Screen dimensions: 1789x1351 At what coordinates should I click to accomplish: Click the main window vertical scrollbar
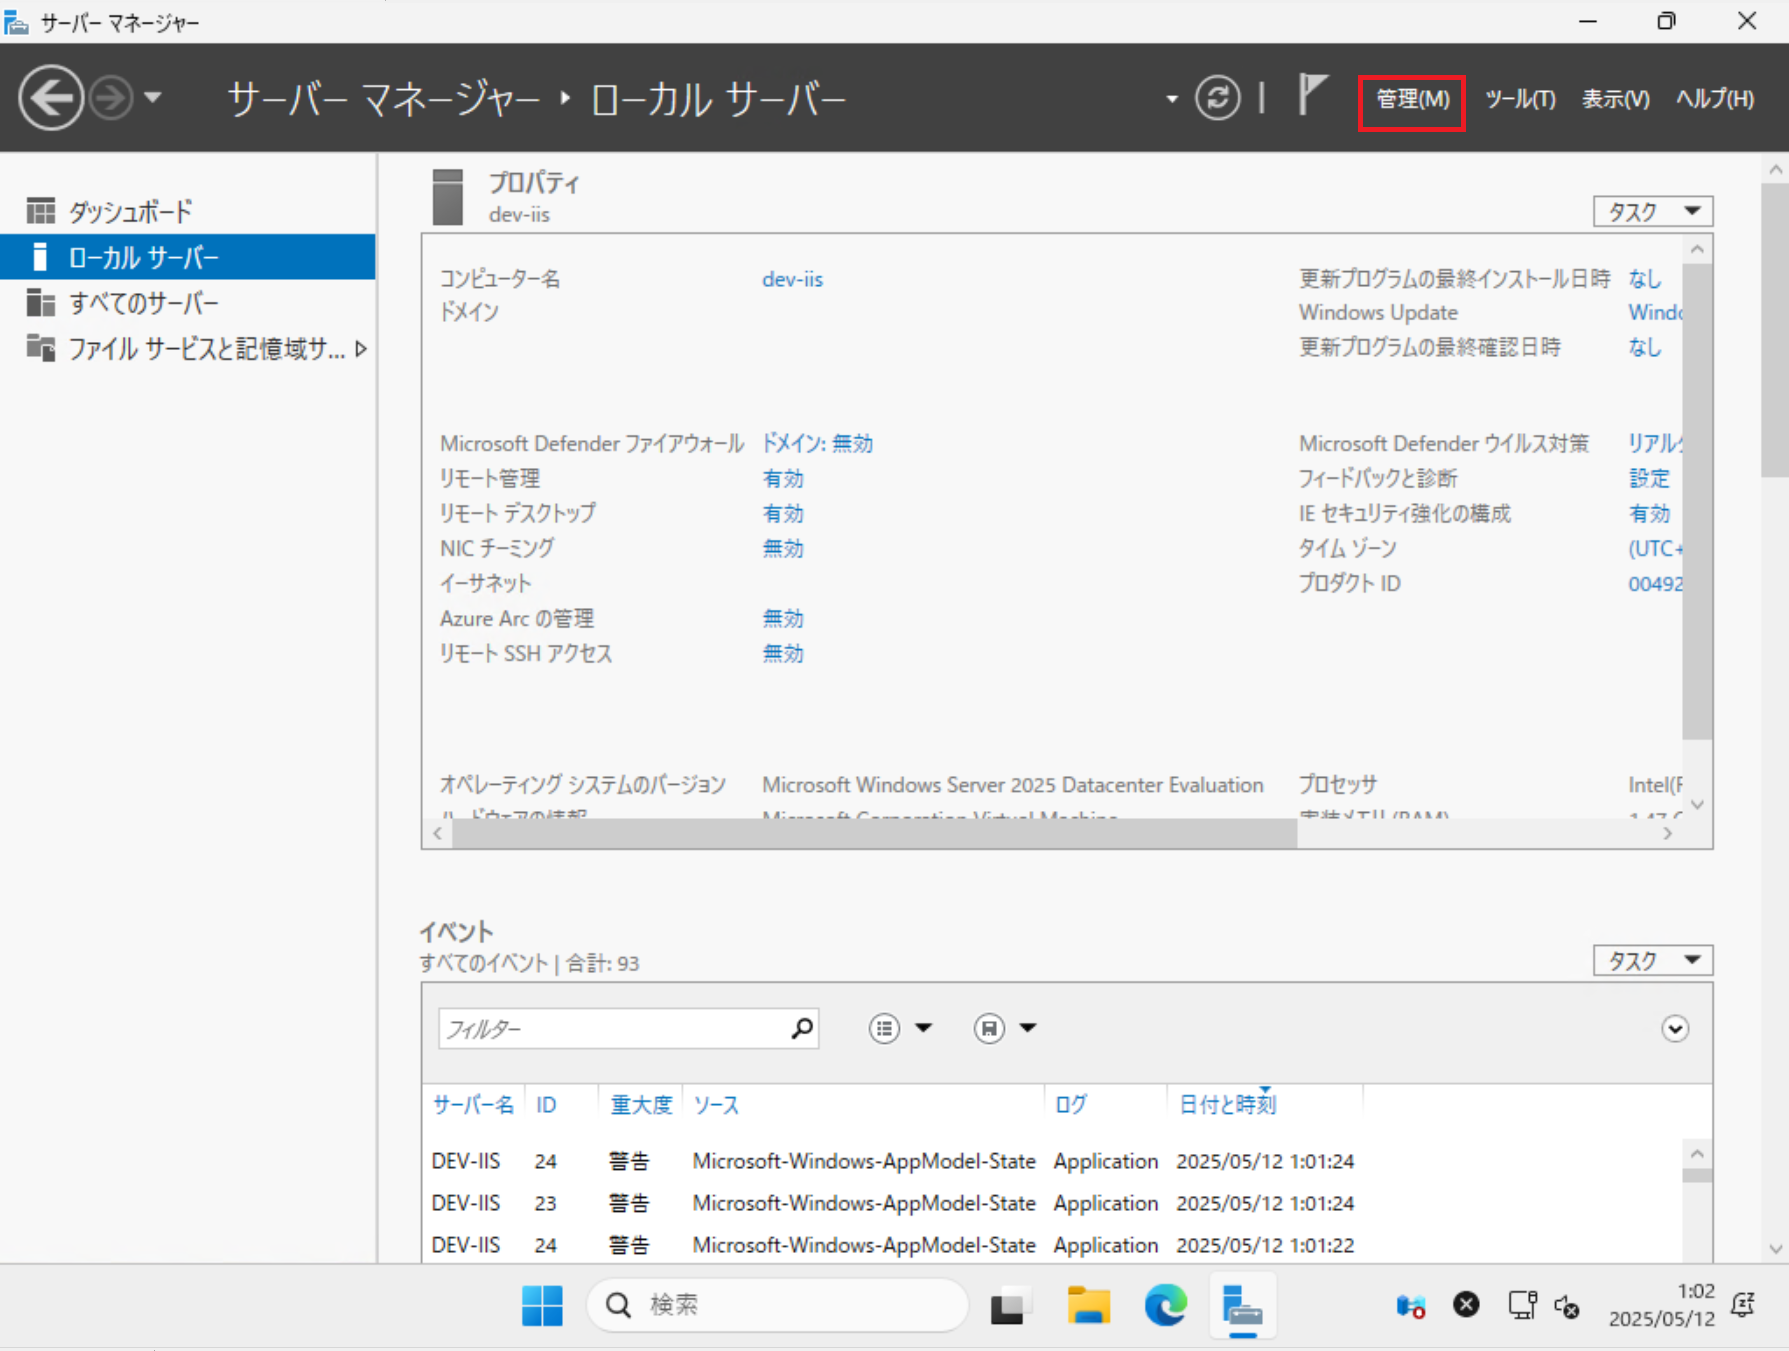pos(1775,330)
